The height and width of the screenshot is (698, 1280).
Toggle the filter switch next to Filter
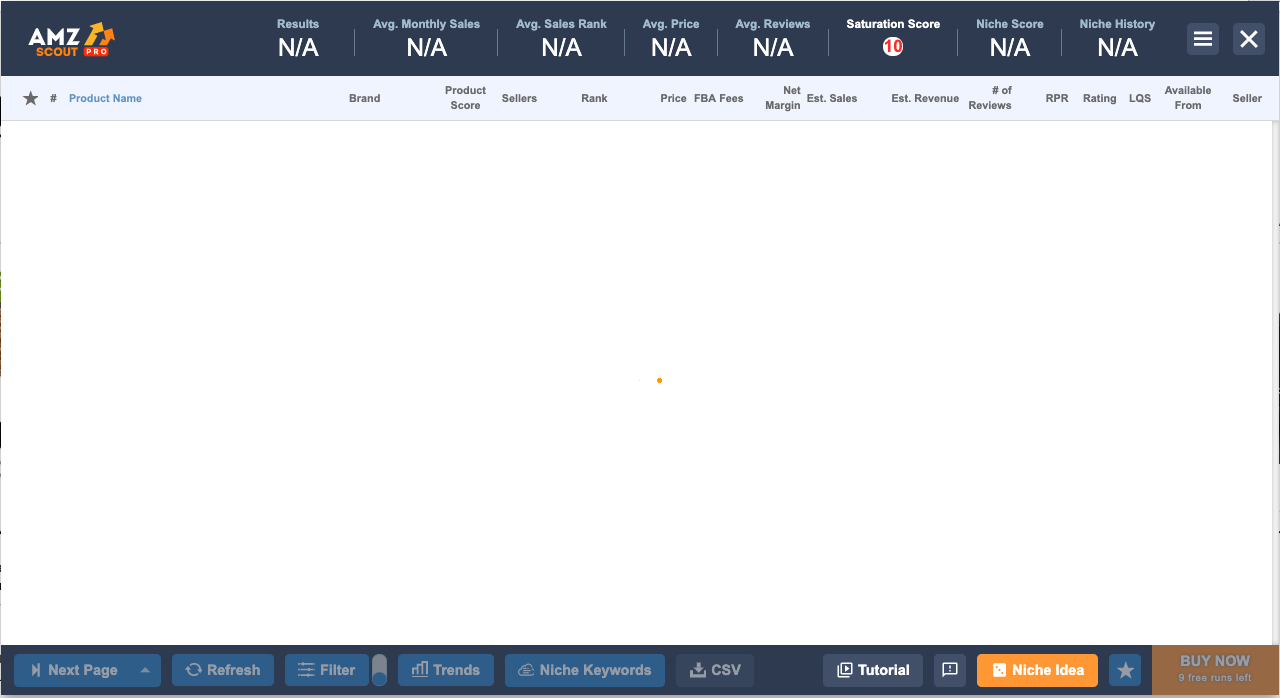click(379, 670)
